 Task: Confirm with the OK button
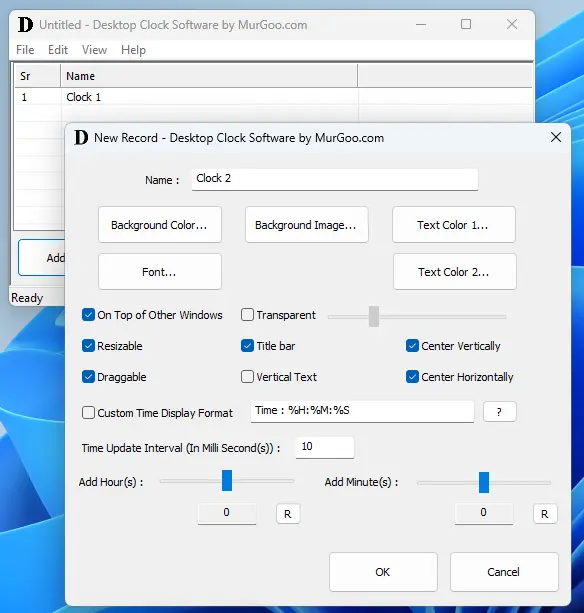[383, 572]
